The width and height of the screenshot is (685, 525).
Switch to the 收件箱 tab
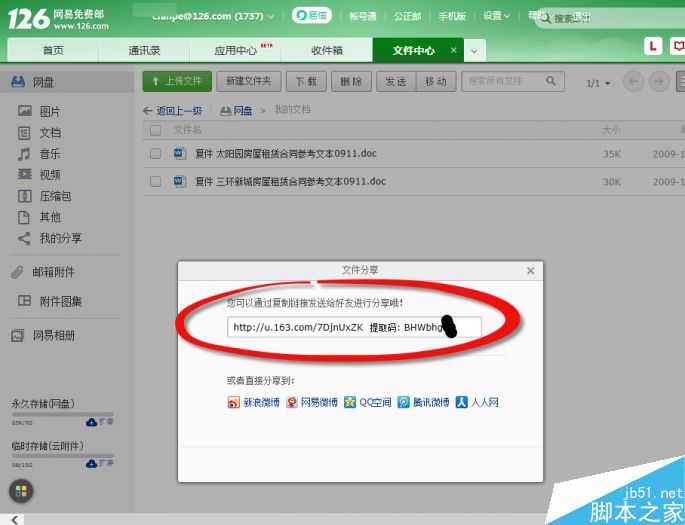327,50
